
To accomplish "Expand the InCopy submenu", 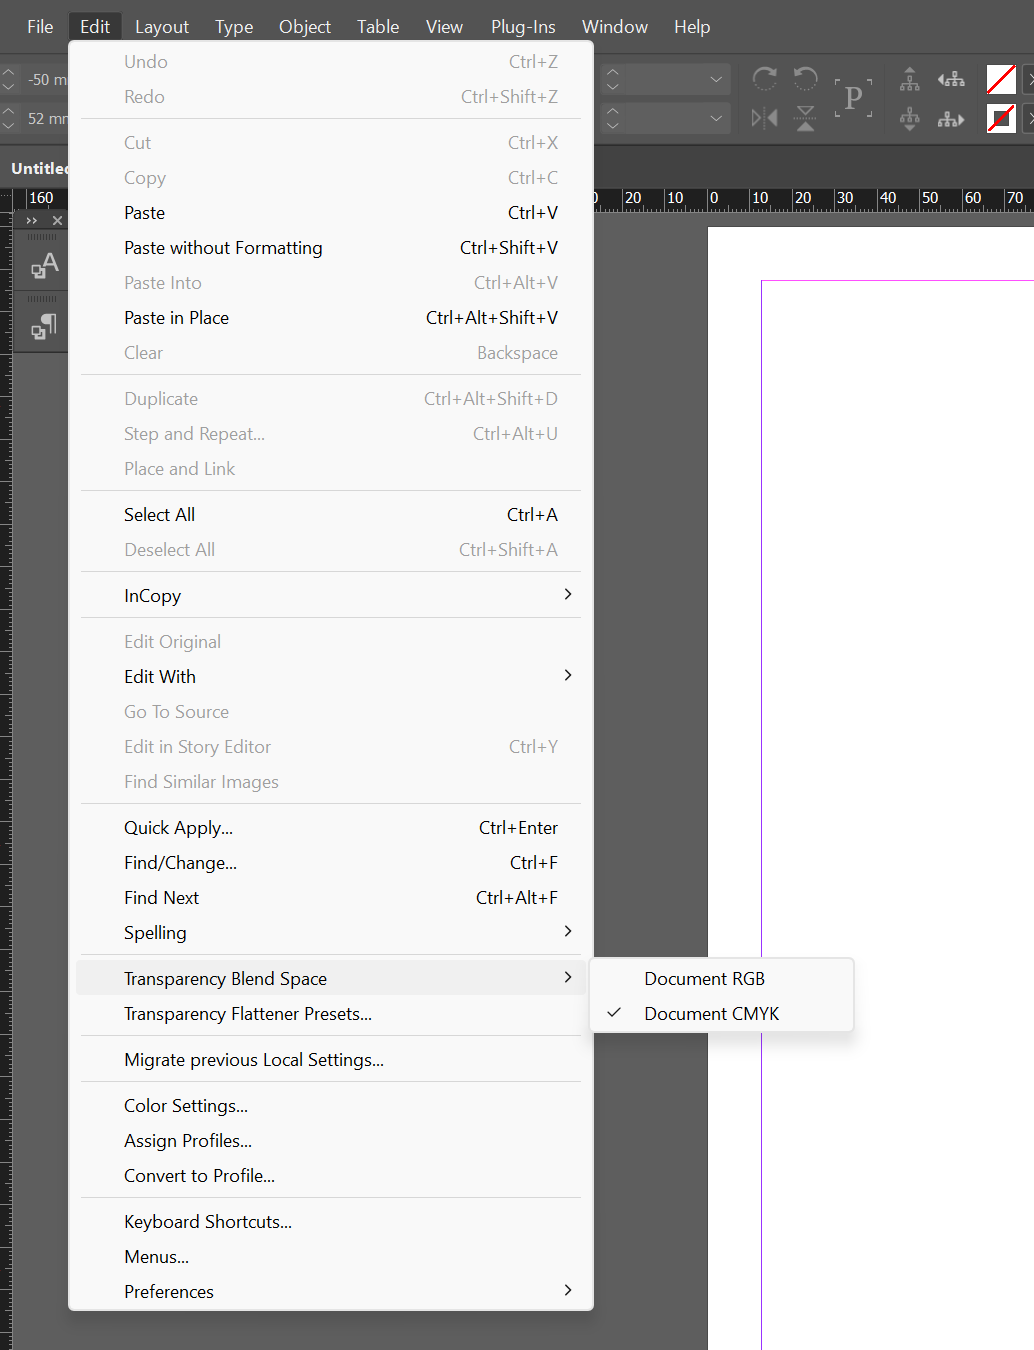I will (568, 595).
